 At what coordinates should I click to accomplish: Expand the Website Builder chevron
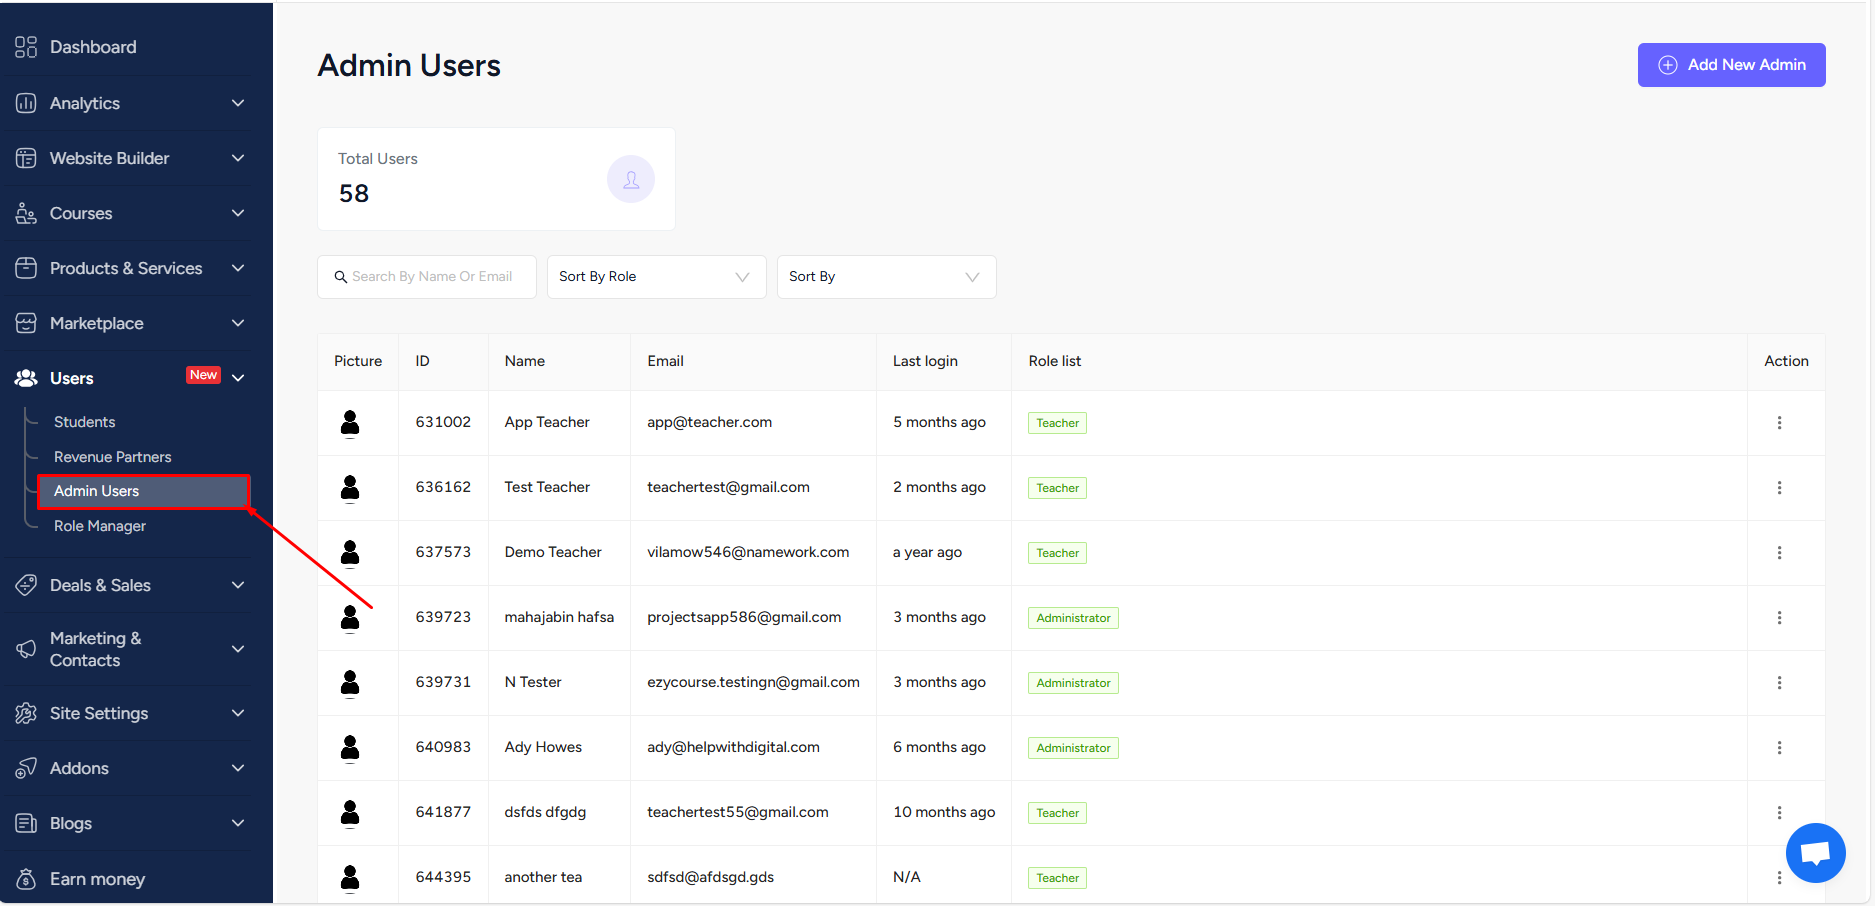(x=238, y=158)
